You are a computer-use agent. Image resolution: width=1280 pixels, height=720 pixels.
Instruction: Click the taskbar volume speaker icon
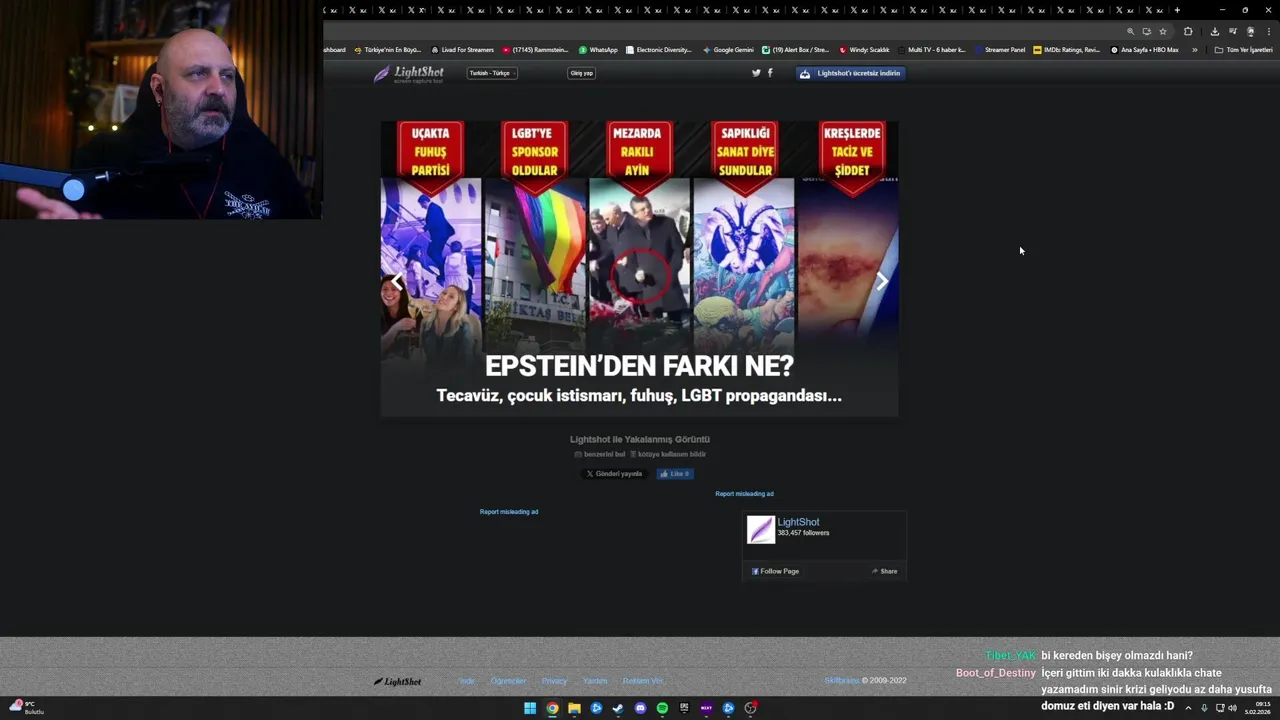tap(1232, 708)
